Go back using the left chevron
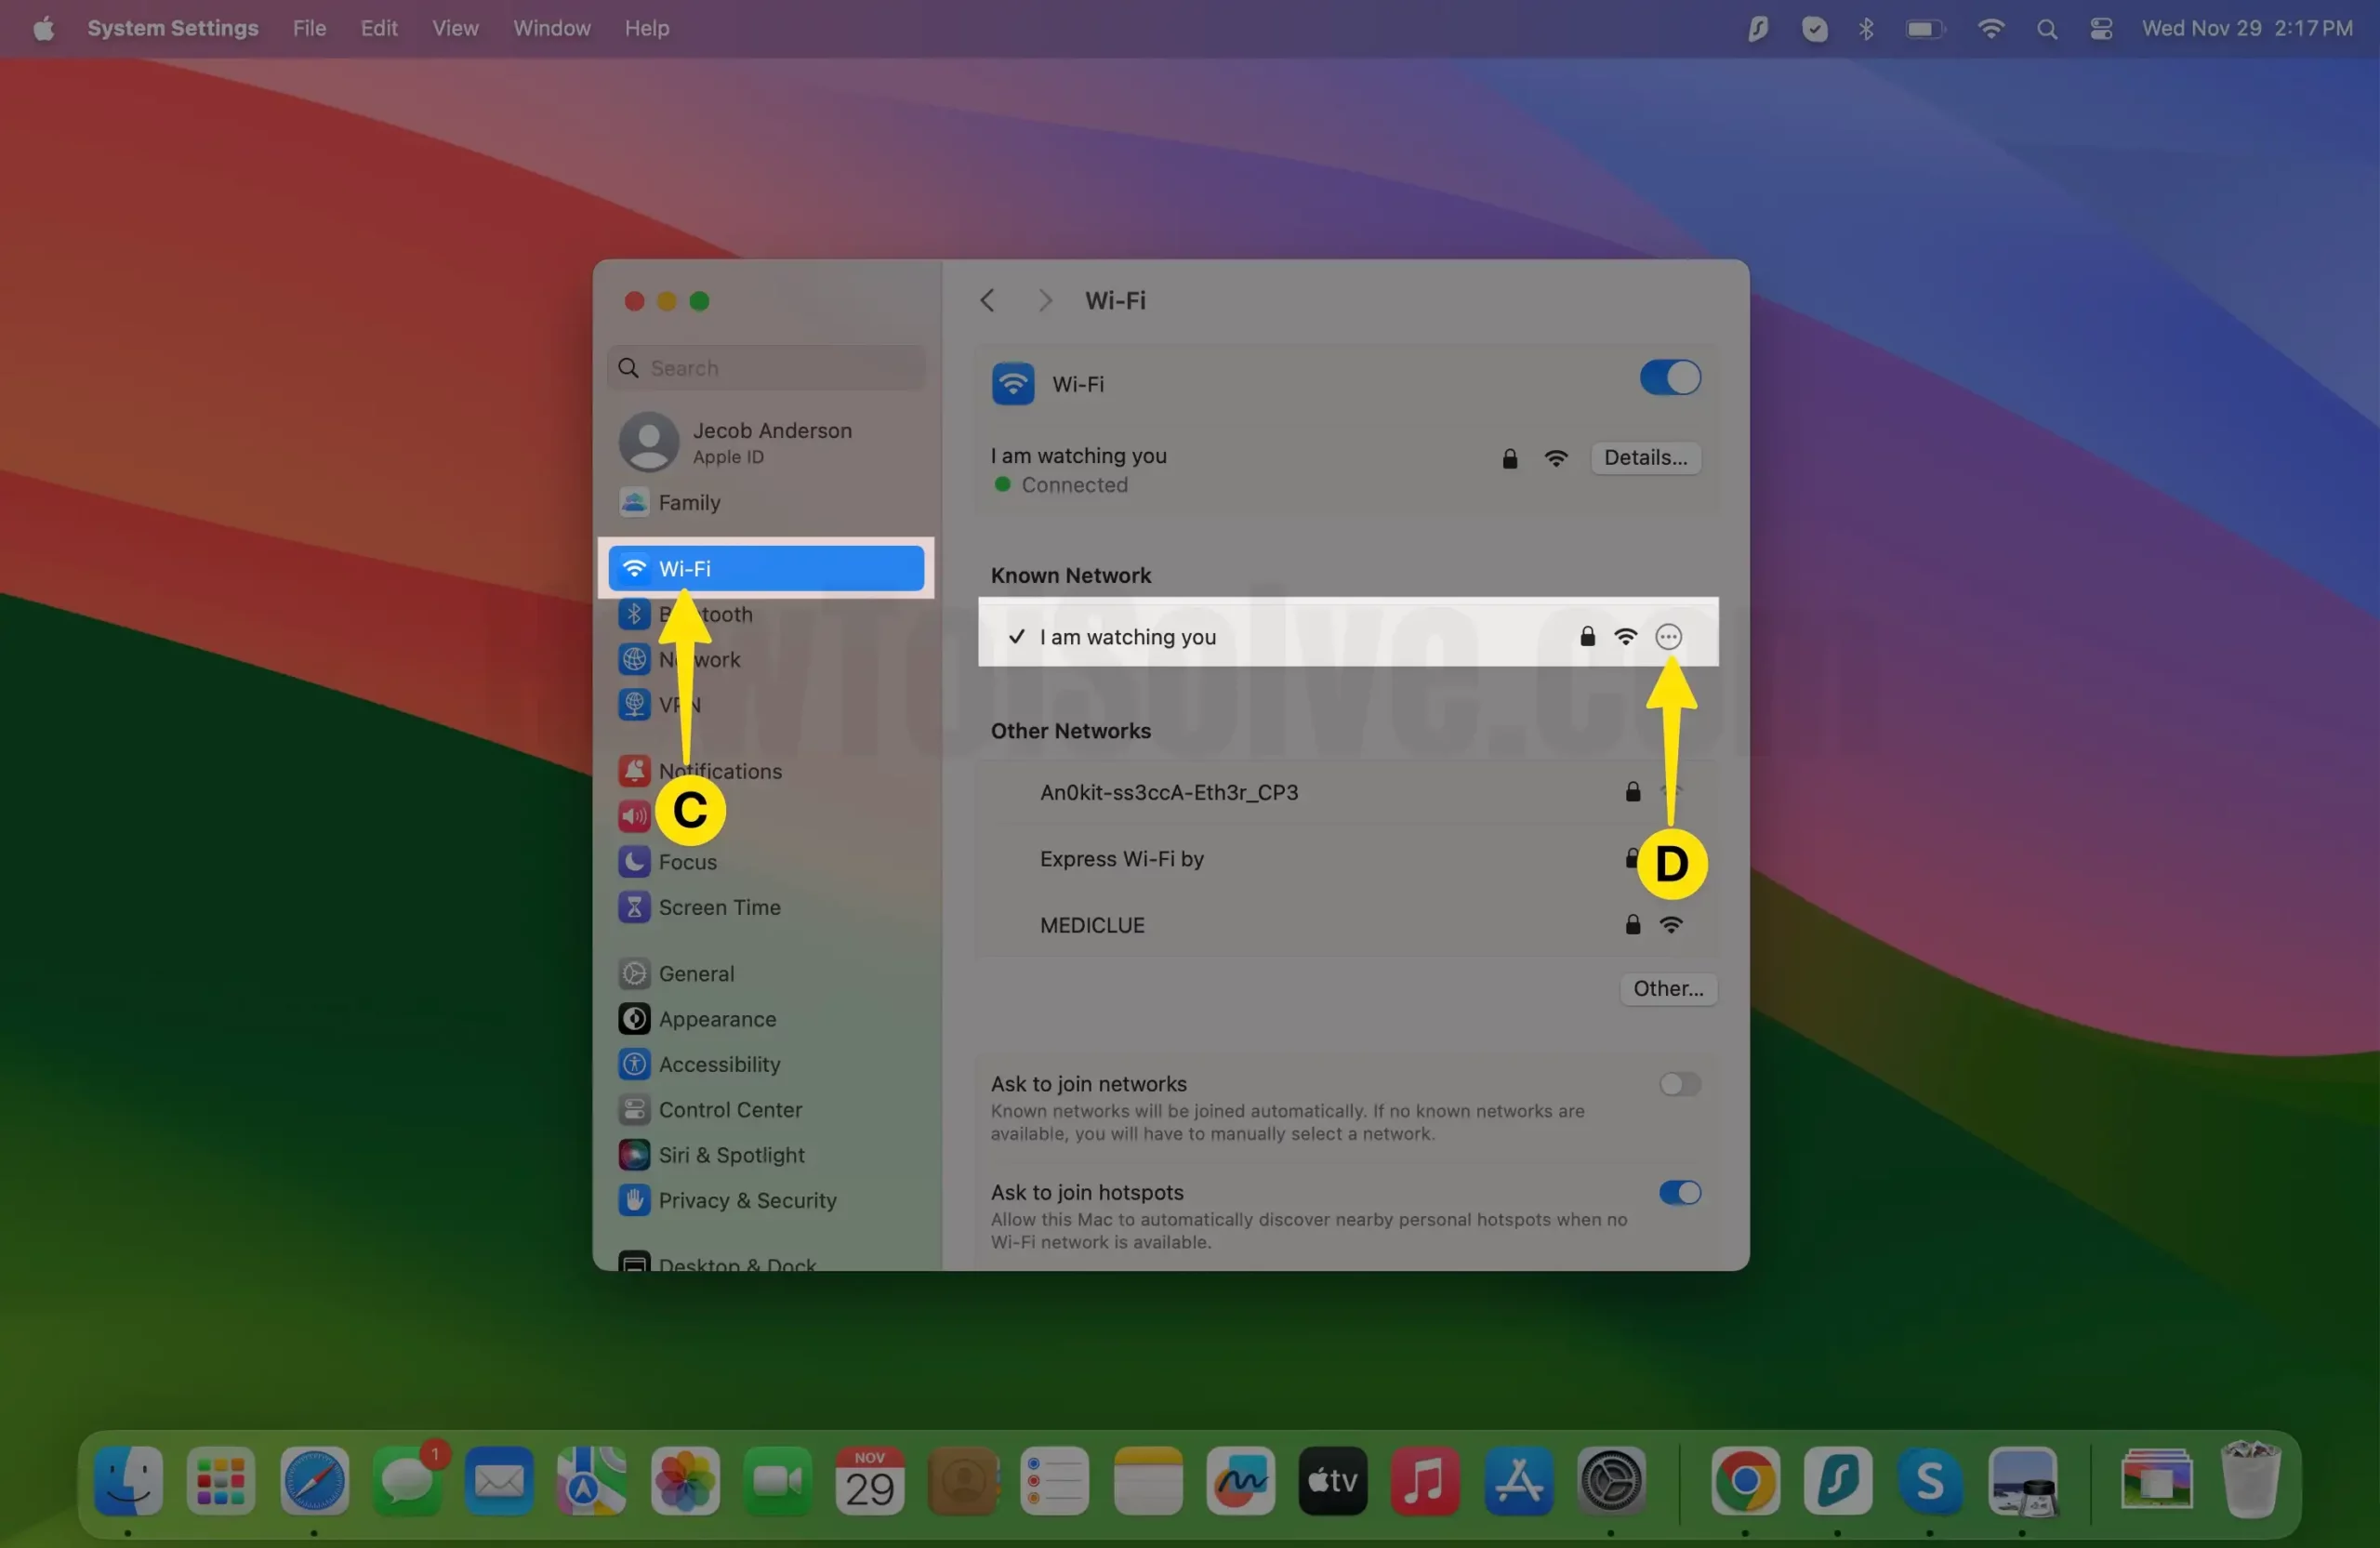 987,301
